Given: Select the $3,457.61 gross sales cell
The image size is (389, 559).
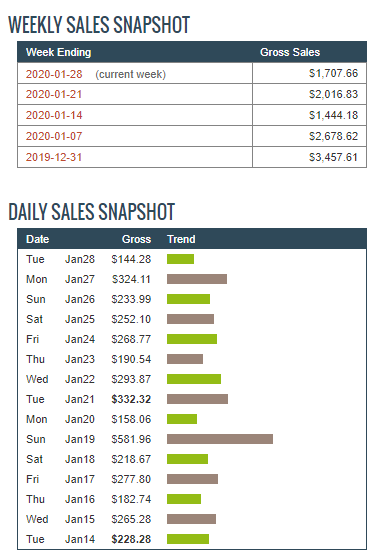Looking at the screenshot, I should 333,157.
